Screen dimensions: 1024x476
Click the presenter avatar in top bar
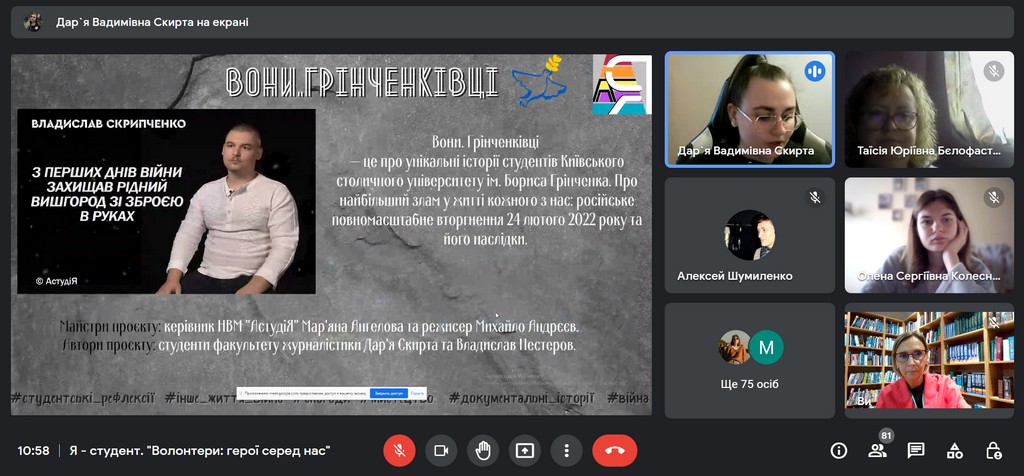click(34, 22)
